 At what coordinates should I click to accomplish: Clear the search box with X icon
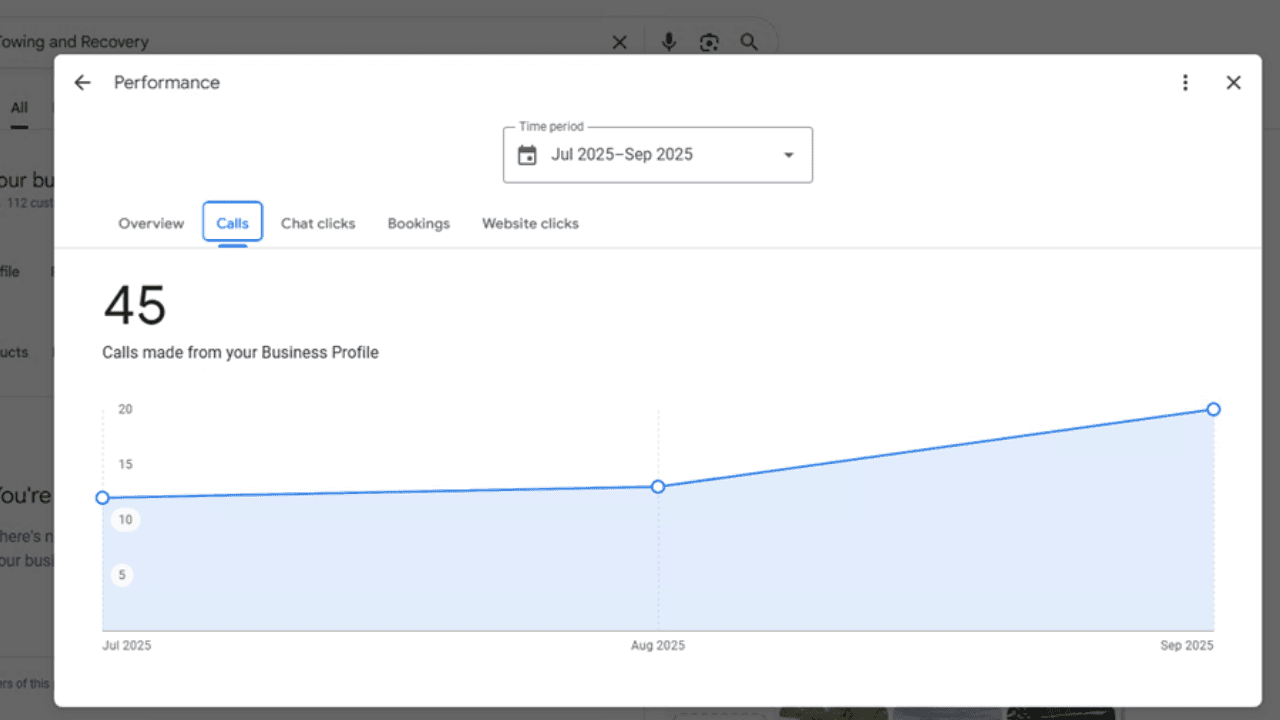[619, 42]
